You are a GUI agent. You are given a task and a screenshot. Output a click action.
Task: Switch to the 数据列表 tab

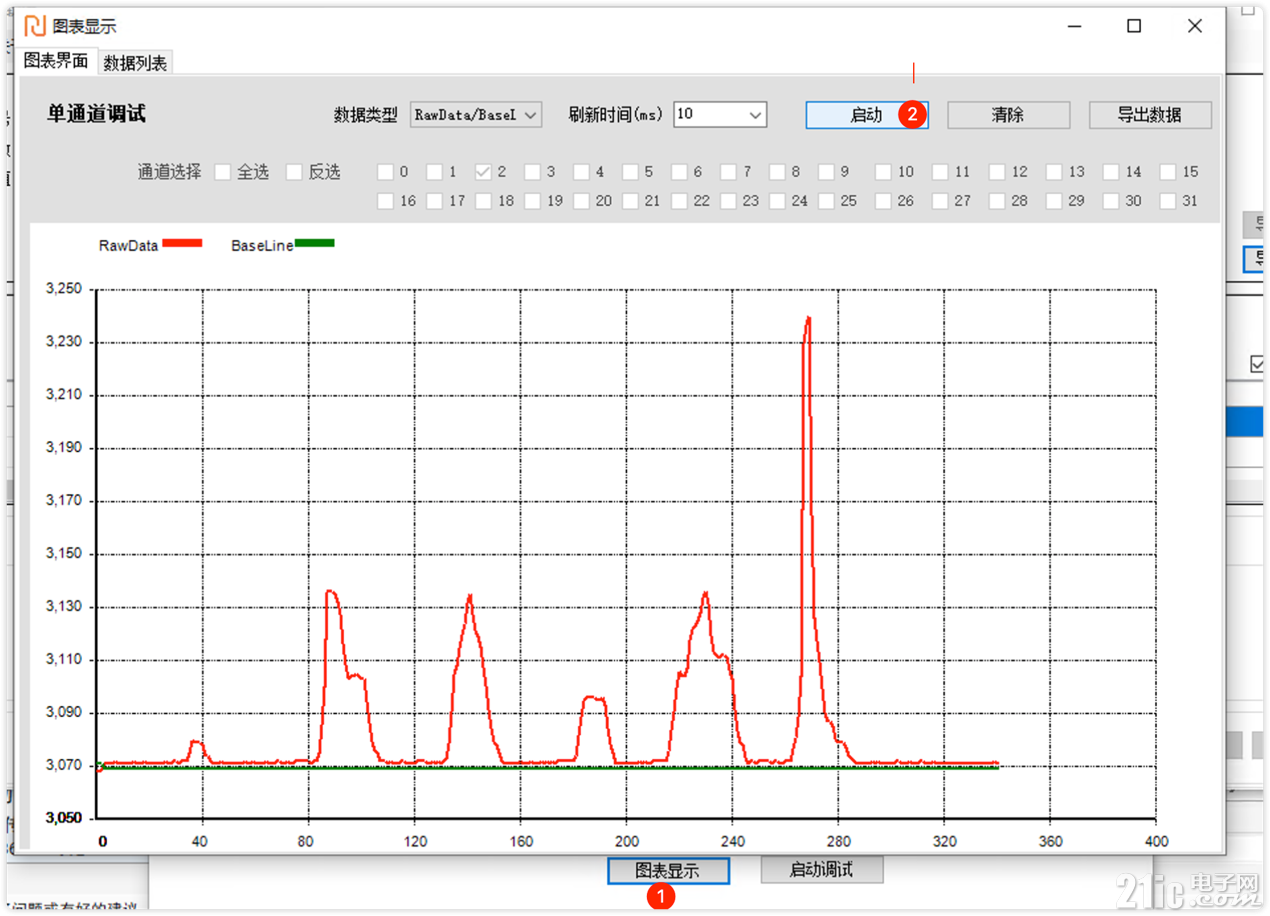coord(136,62)
